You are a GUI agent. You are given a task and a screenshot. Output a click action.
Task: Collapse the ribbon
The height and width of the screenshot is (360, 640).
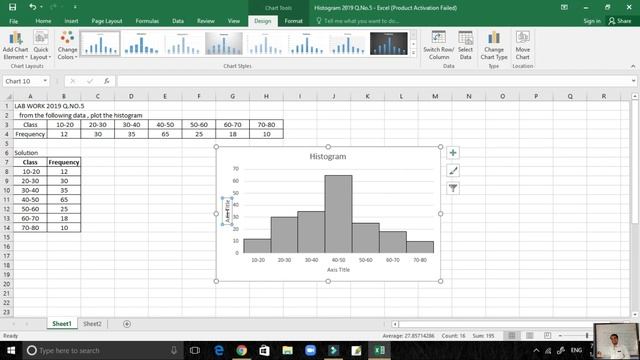pos(633,66)
